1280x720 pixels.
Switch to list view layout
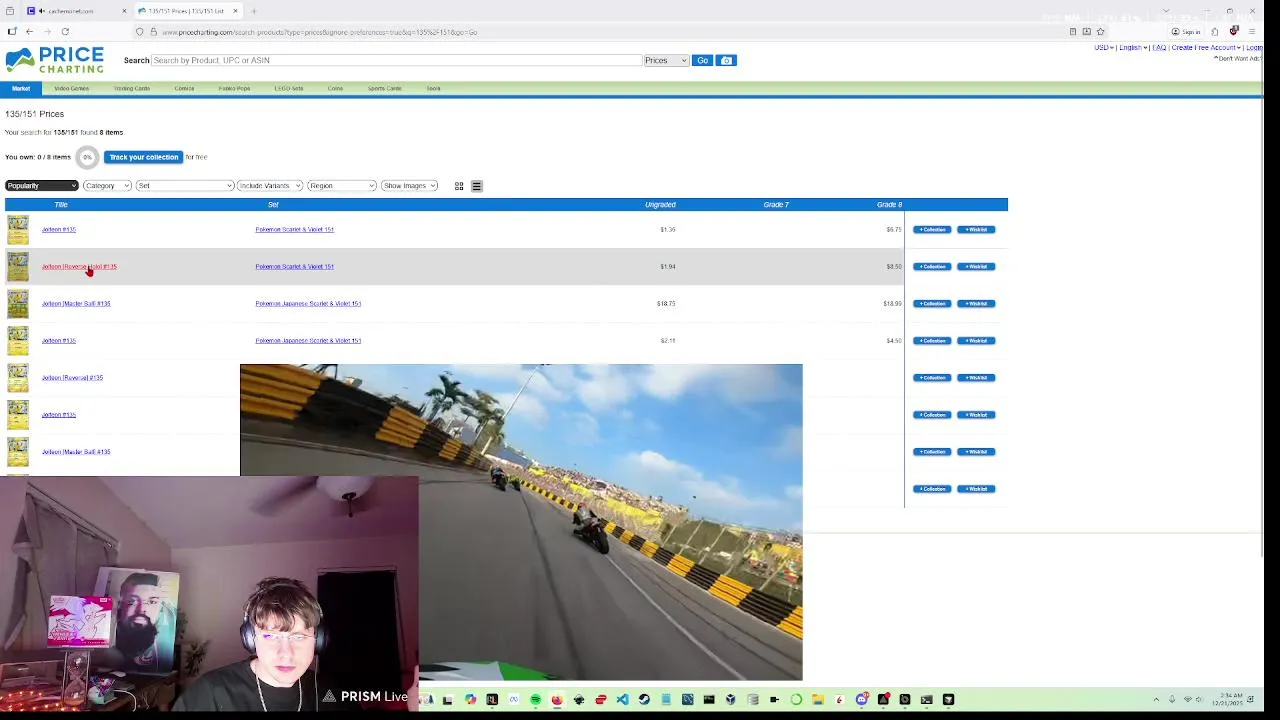pyautogui.click(x=477, y=186)
